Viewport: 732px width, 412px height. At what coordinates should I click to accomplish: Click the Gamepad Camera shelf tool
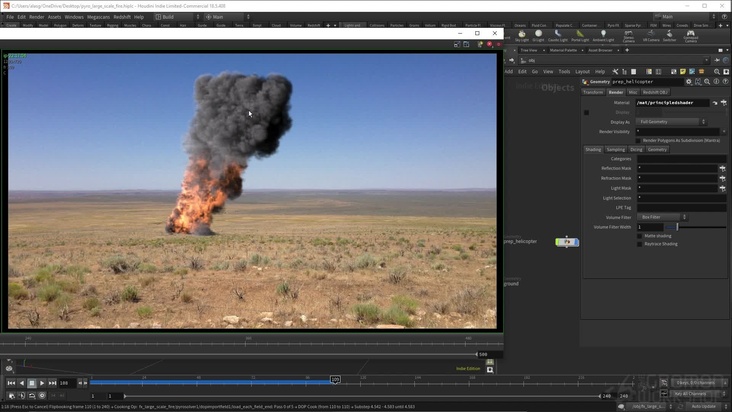click(x=690, y=36)
